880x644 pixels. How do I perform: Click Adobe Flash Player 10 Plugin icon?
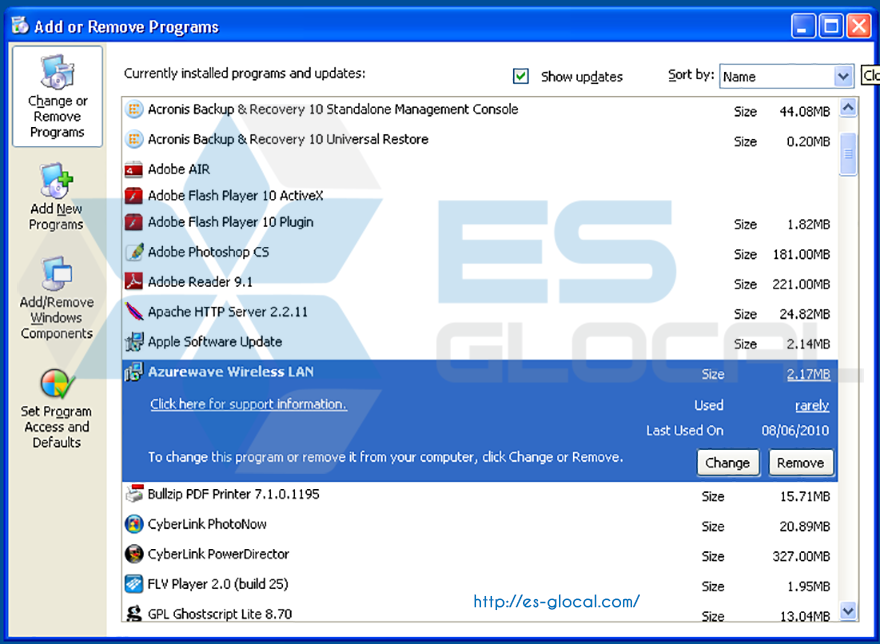pyautogui.click(x=134, y=222)
